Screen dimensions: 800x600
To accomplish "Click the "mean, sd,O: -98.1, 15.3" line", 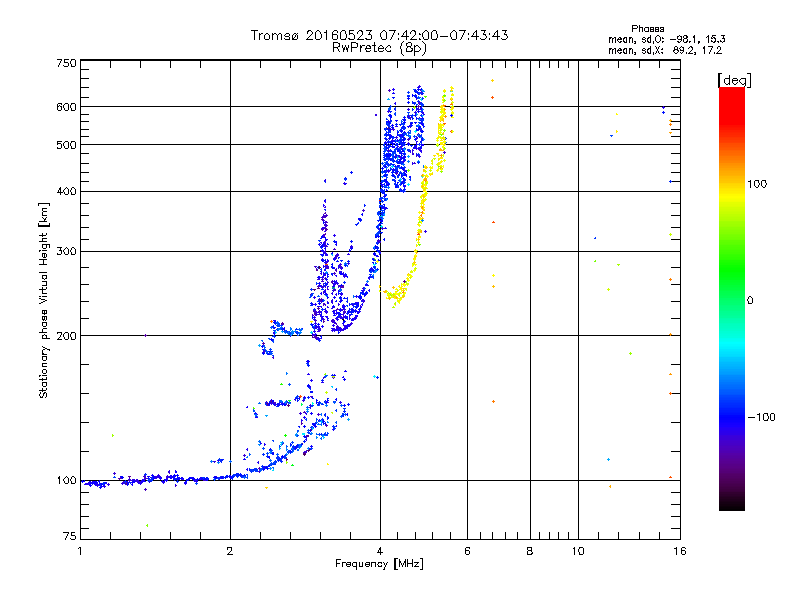I will click(x=666, y=40).
